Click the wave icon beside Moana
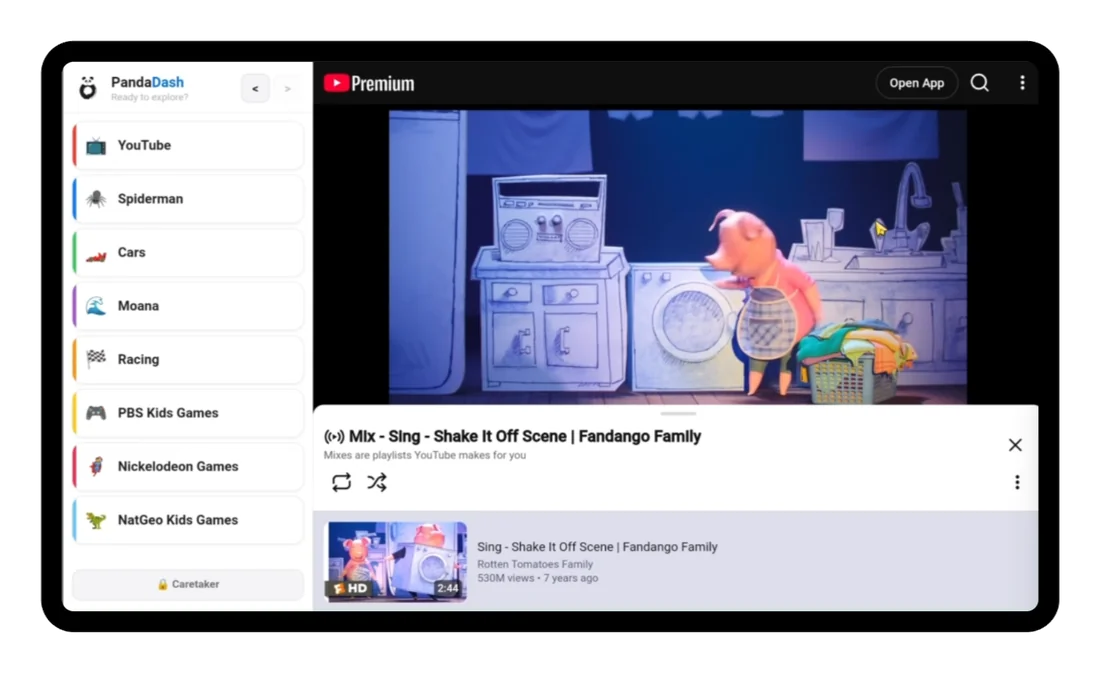The width and height of the screenshot is (1100, 673). pos(96,306)
